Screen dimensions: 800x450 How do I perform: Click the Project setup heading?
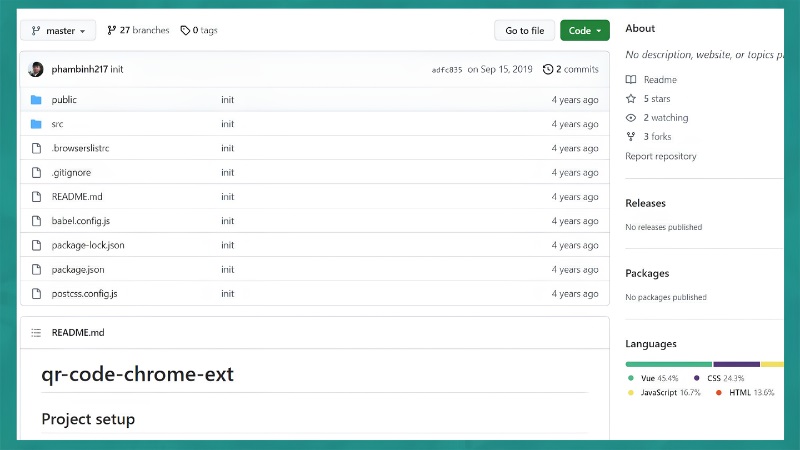point(88,419)
